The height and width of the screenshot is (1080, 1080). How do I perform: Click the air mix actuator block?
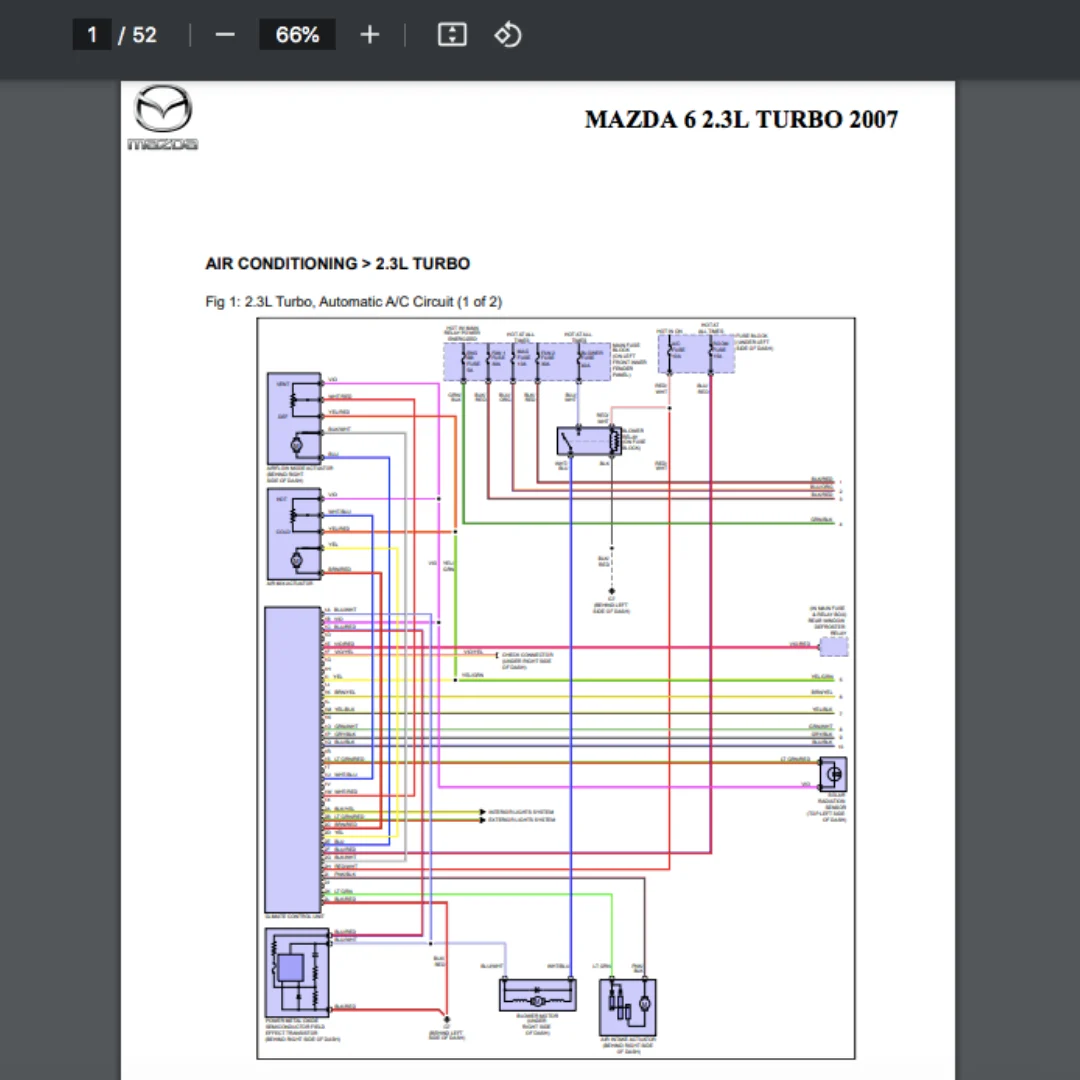coord(294,534)
